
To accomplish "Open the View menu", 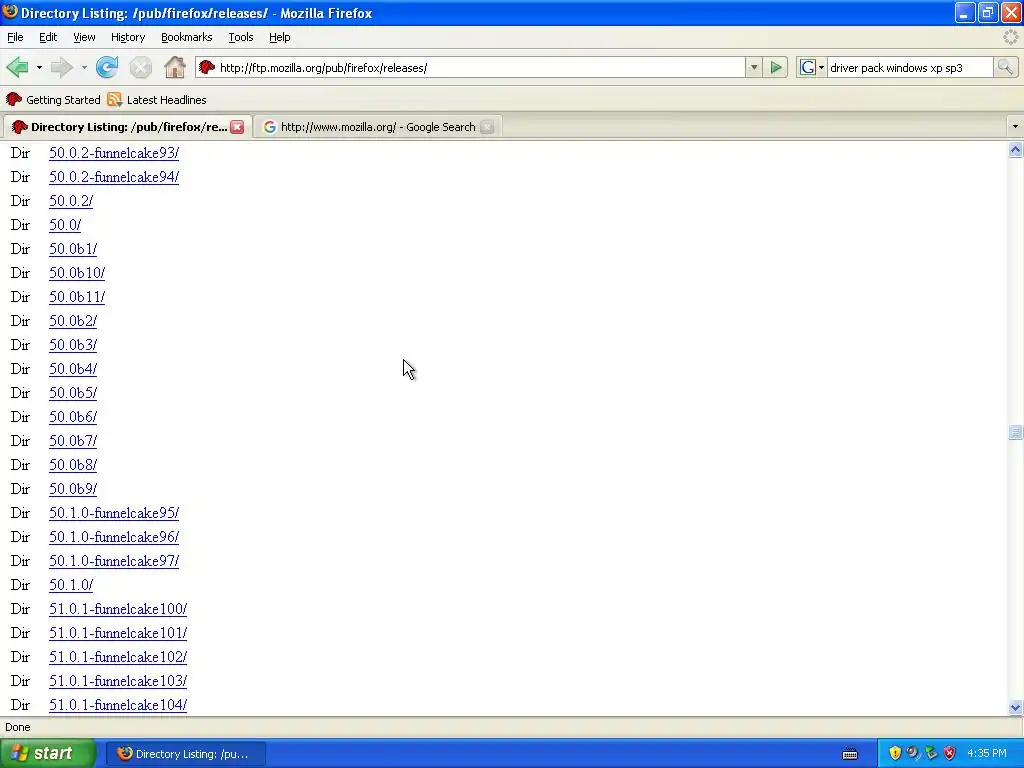I will [84, 37].
